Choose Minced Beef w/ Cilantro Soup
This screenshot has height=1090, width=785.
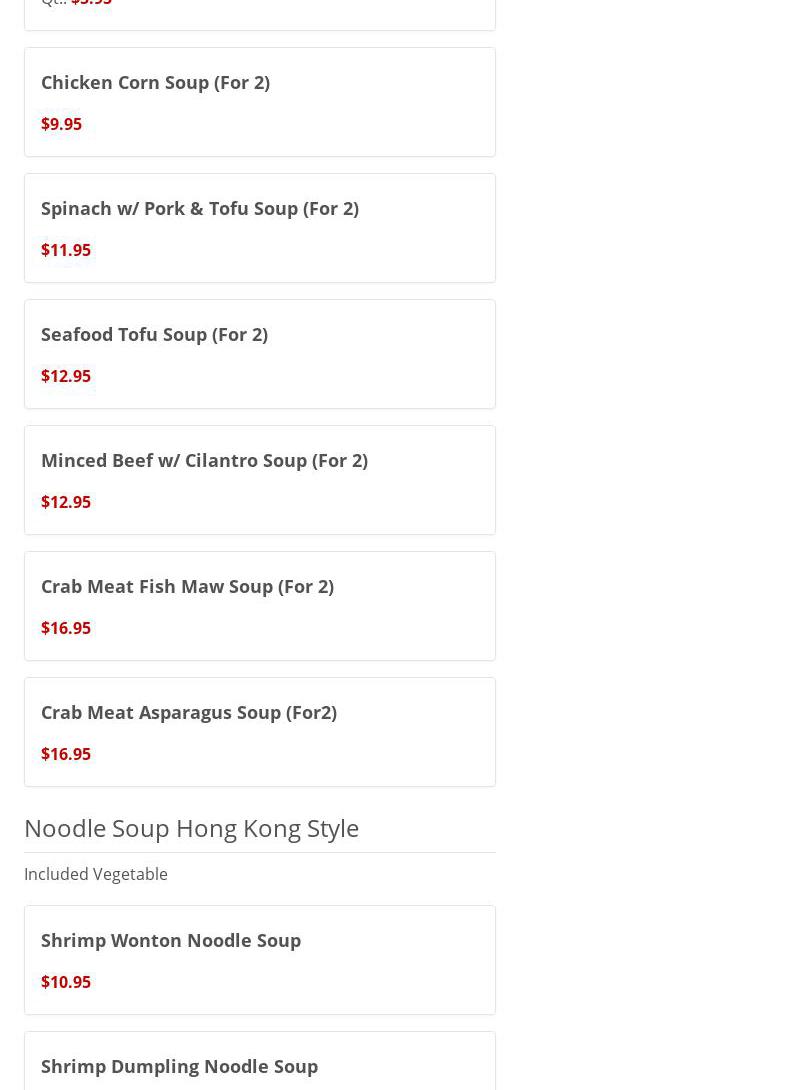204,460
